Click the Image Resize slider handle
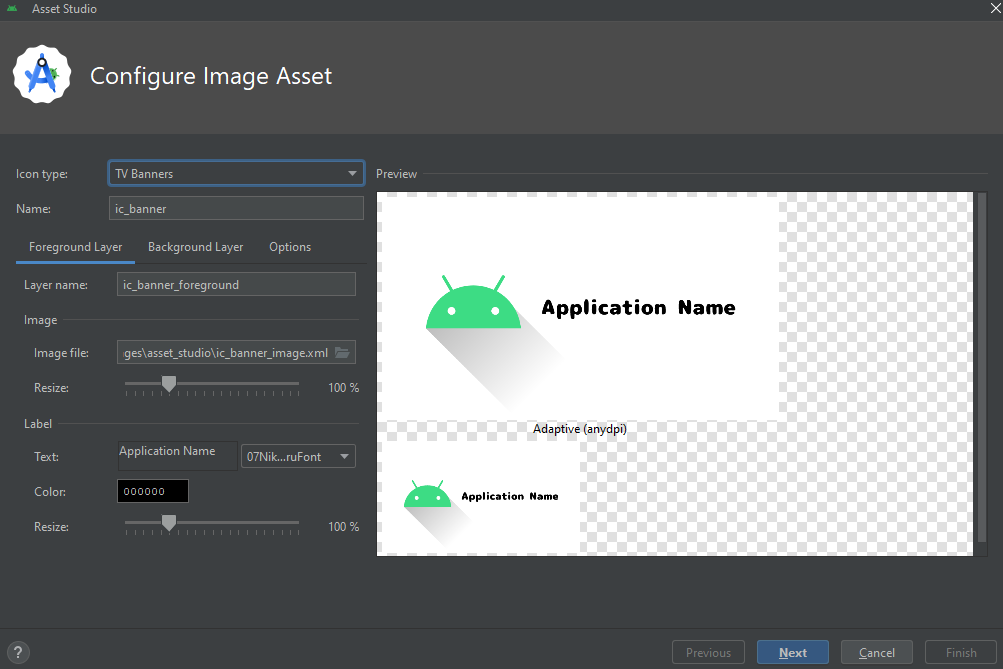Image resolution: width=1003 pixels, height=669 pixels. coord(169,384)
